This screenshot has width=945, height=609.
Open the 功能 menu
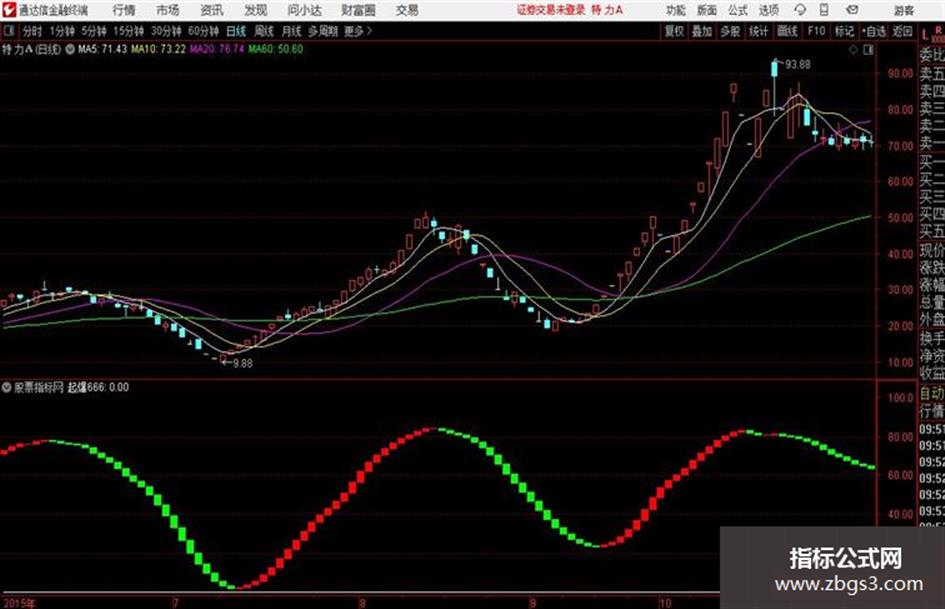point(676,10)
